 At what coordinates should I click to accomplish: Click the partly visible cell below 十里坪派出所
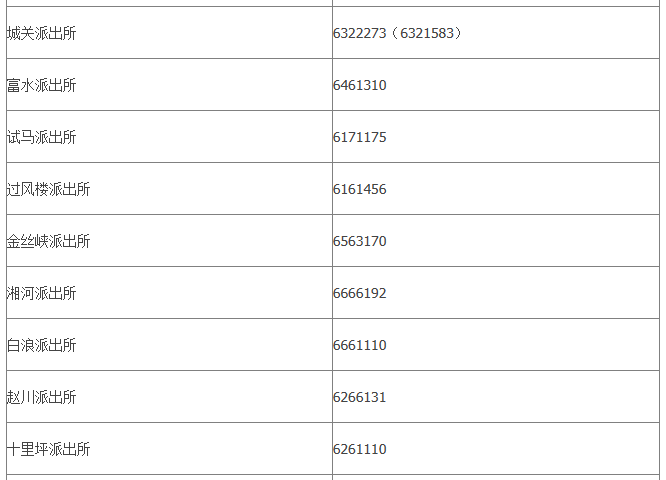click(168, 477)
